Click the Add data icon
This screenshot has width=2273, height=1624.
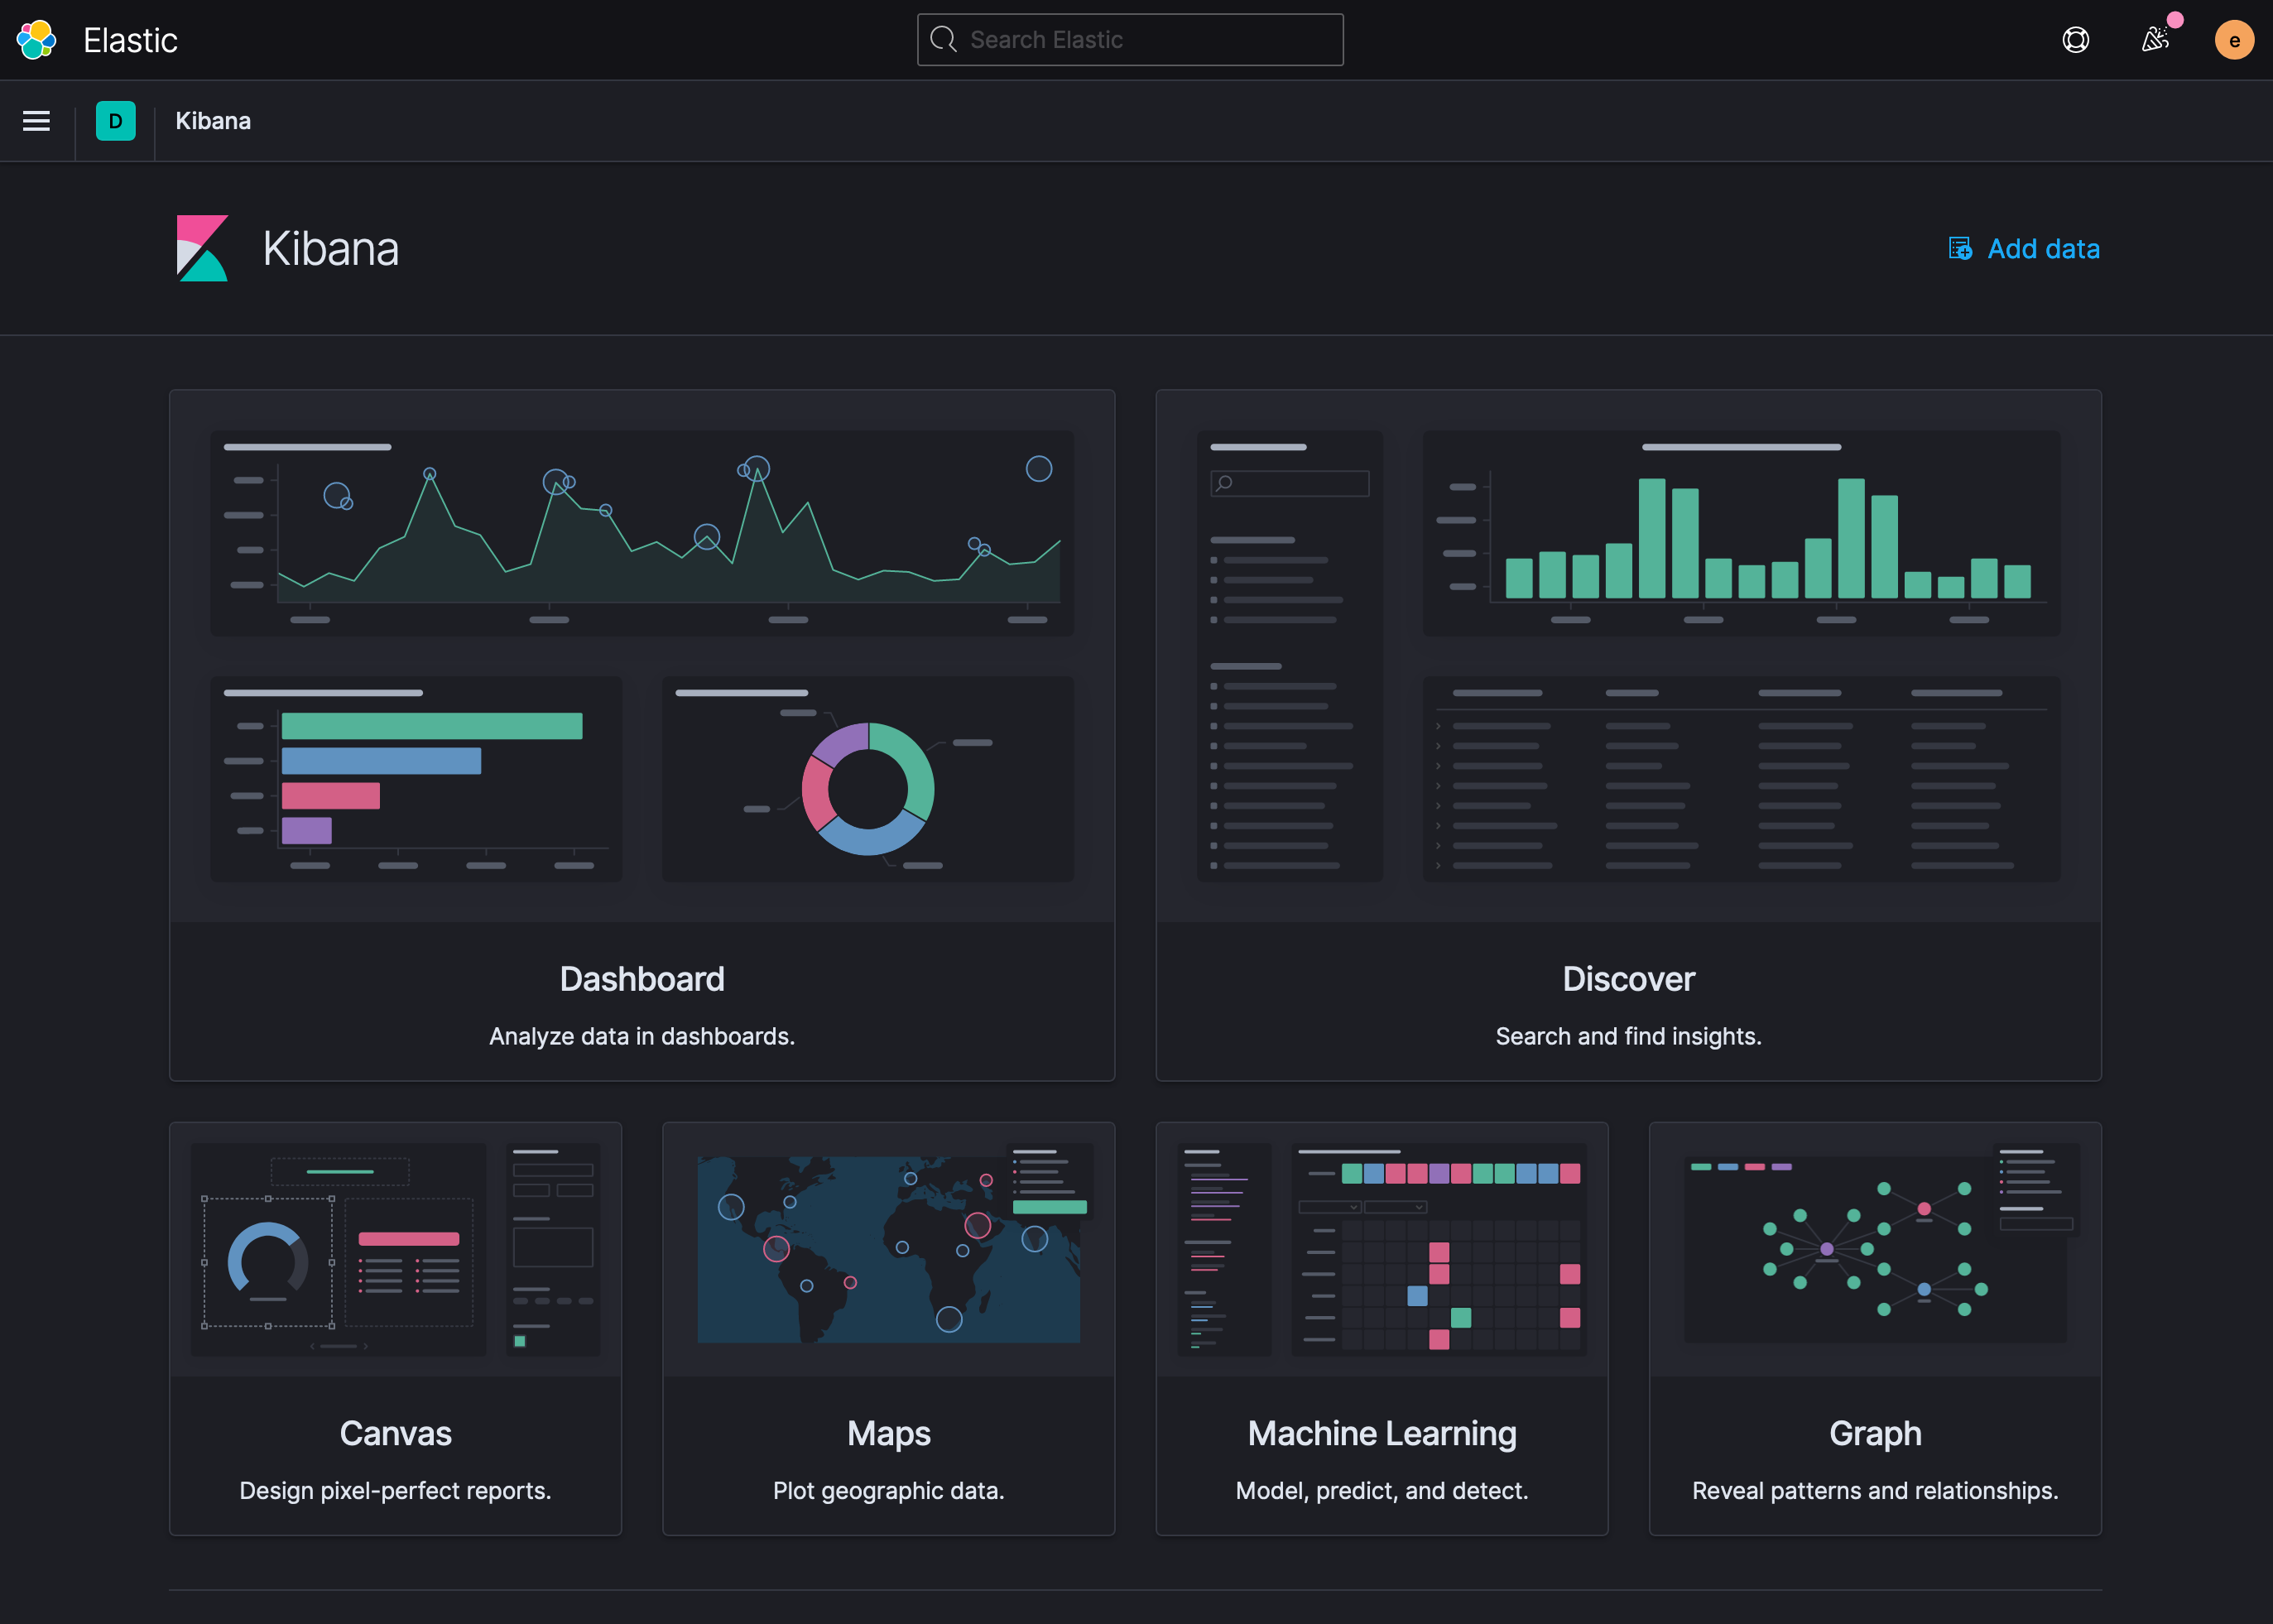coord(1960,248)
